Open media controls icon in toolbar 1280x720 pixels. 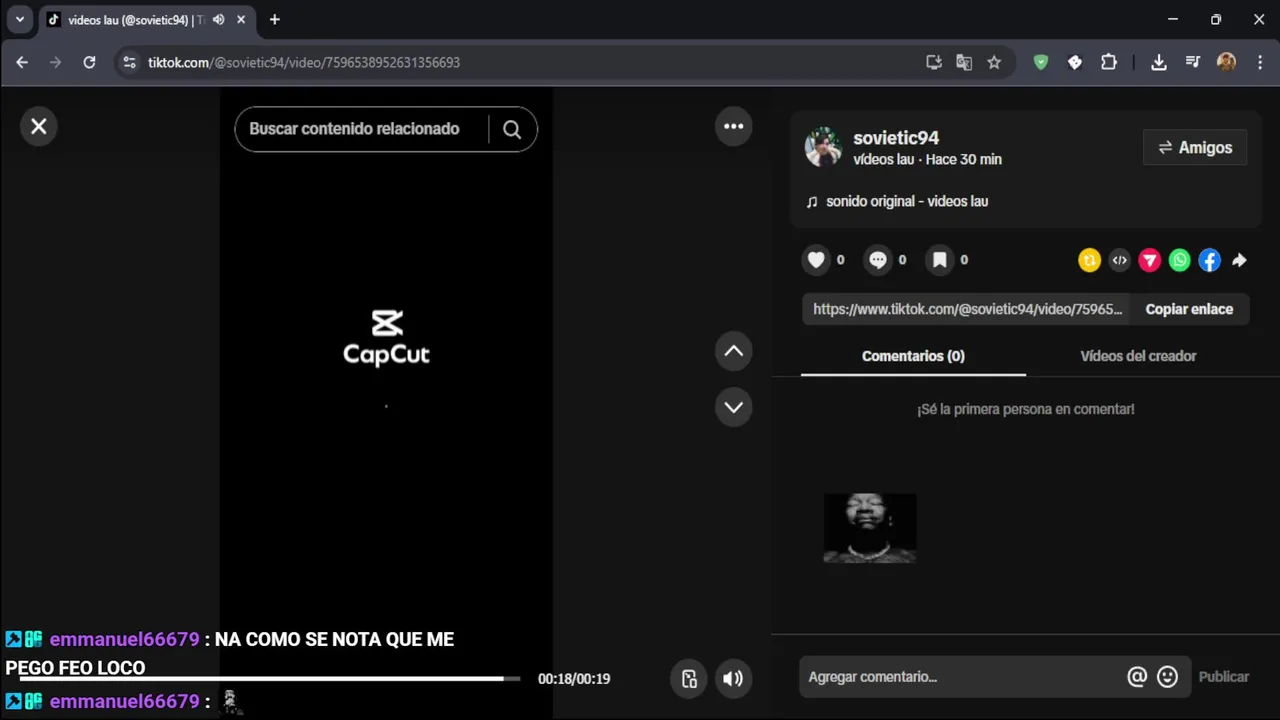[1193, 62]
